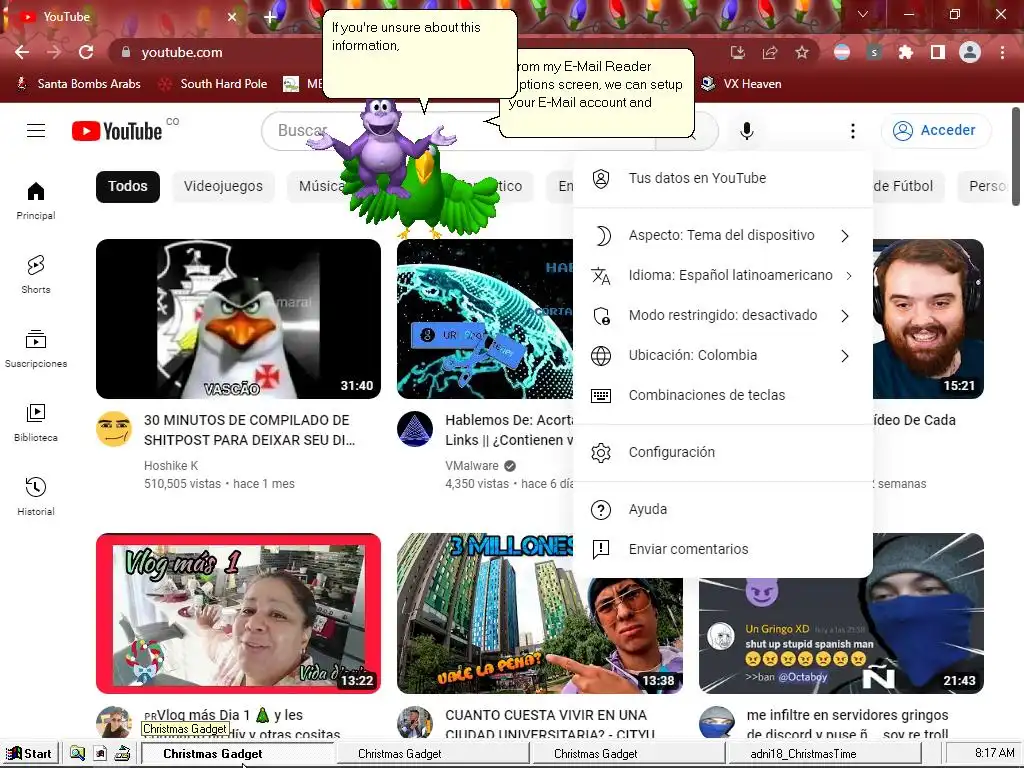Screen dimensions: 1024x768
Task: Open the YouTube hamburger guide menu
Action: [x=36, y=131]
